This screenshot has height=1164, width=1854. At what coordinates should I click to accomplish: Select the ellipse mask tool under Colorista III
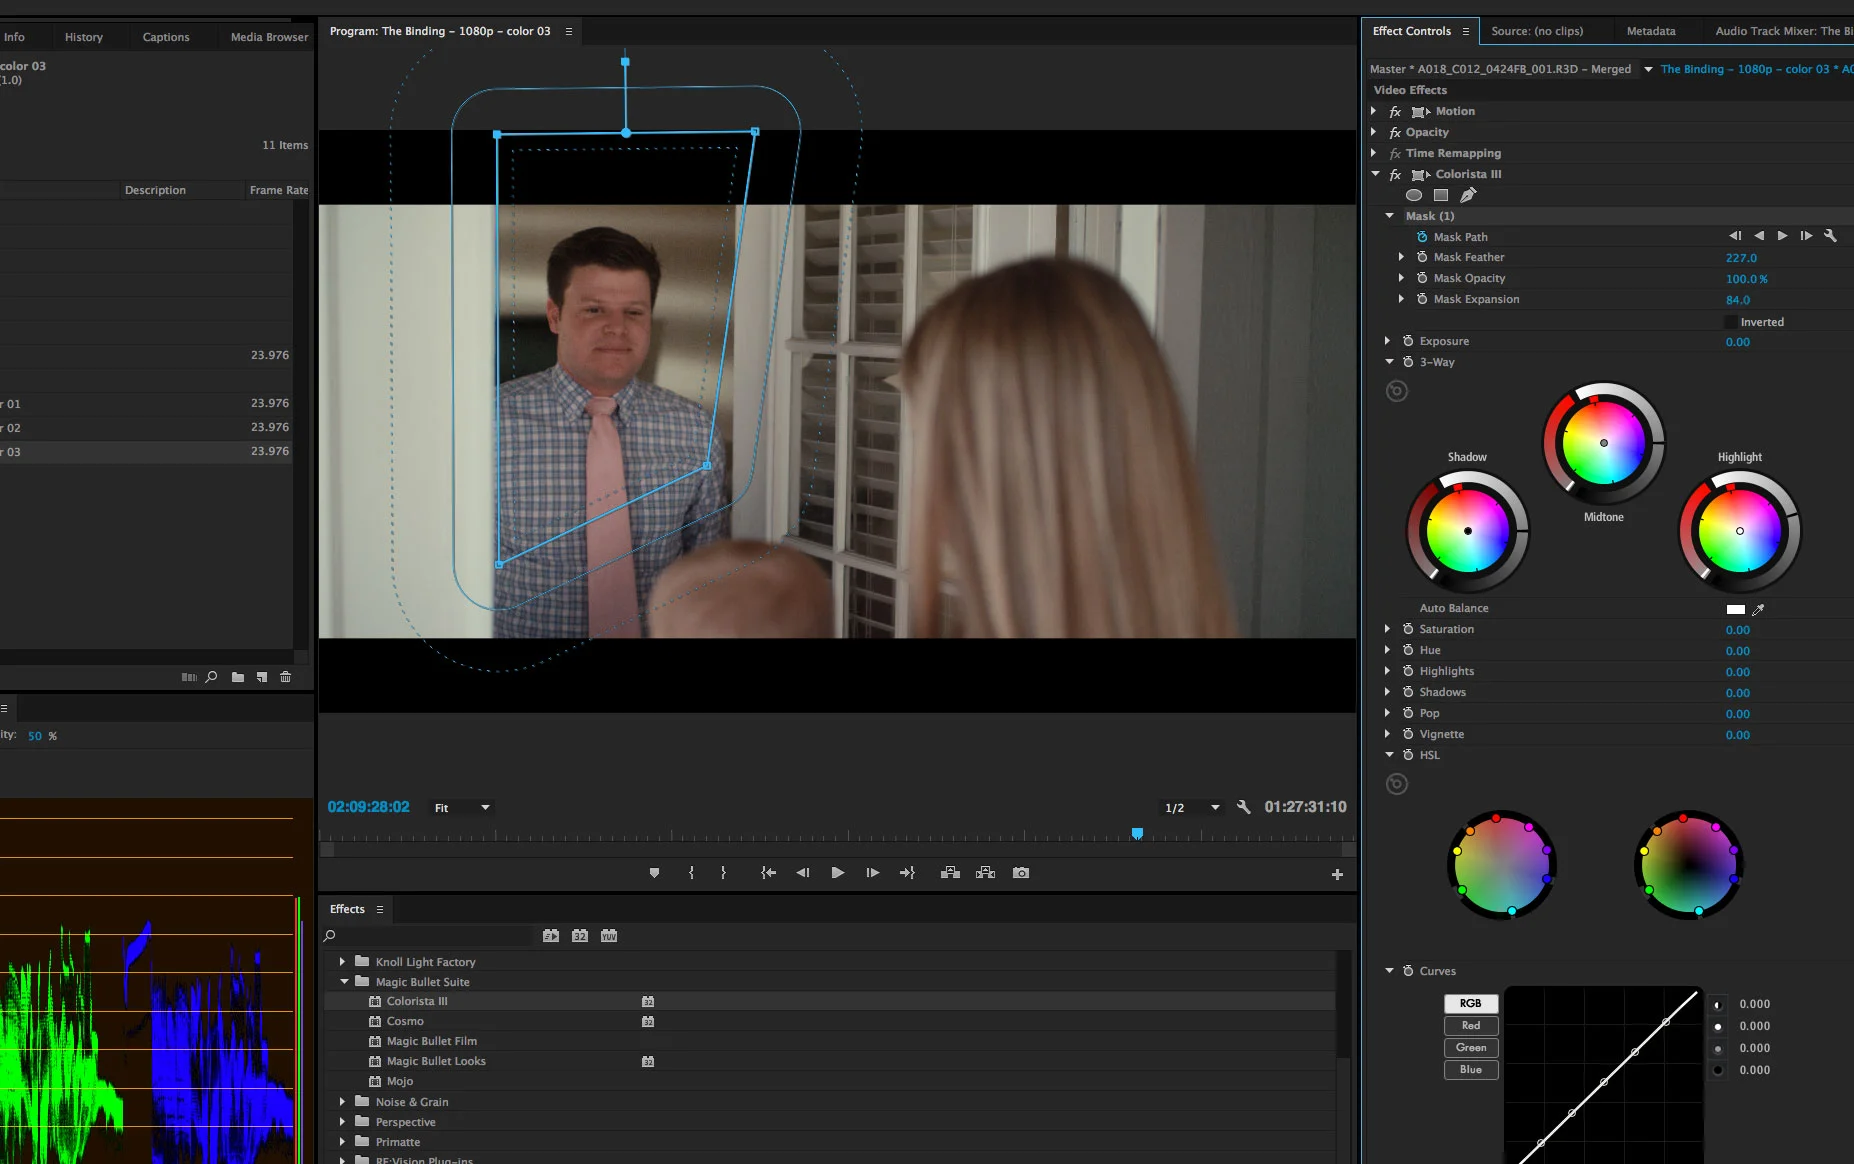click(1413, 195)
